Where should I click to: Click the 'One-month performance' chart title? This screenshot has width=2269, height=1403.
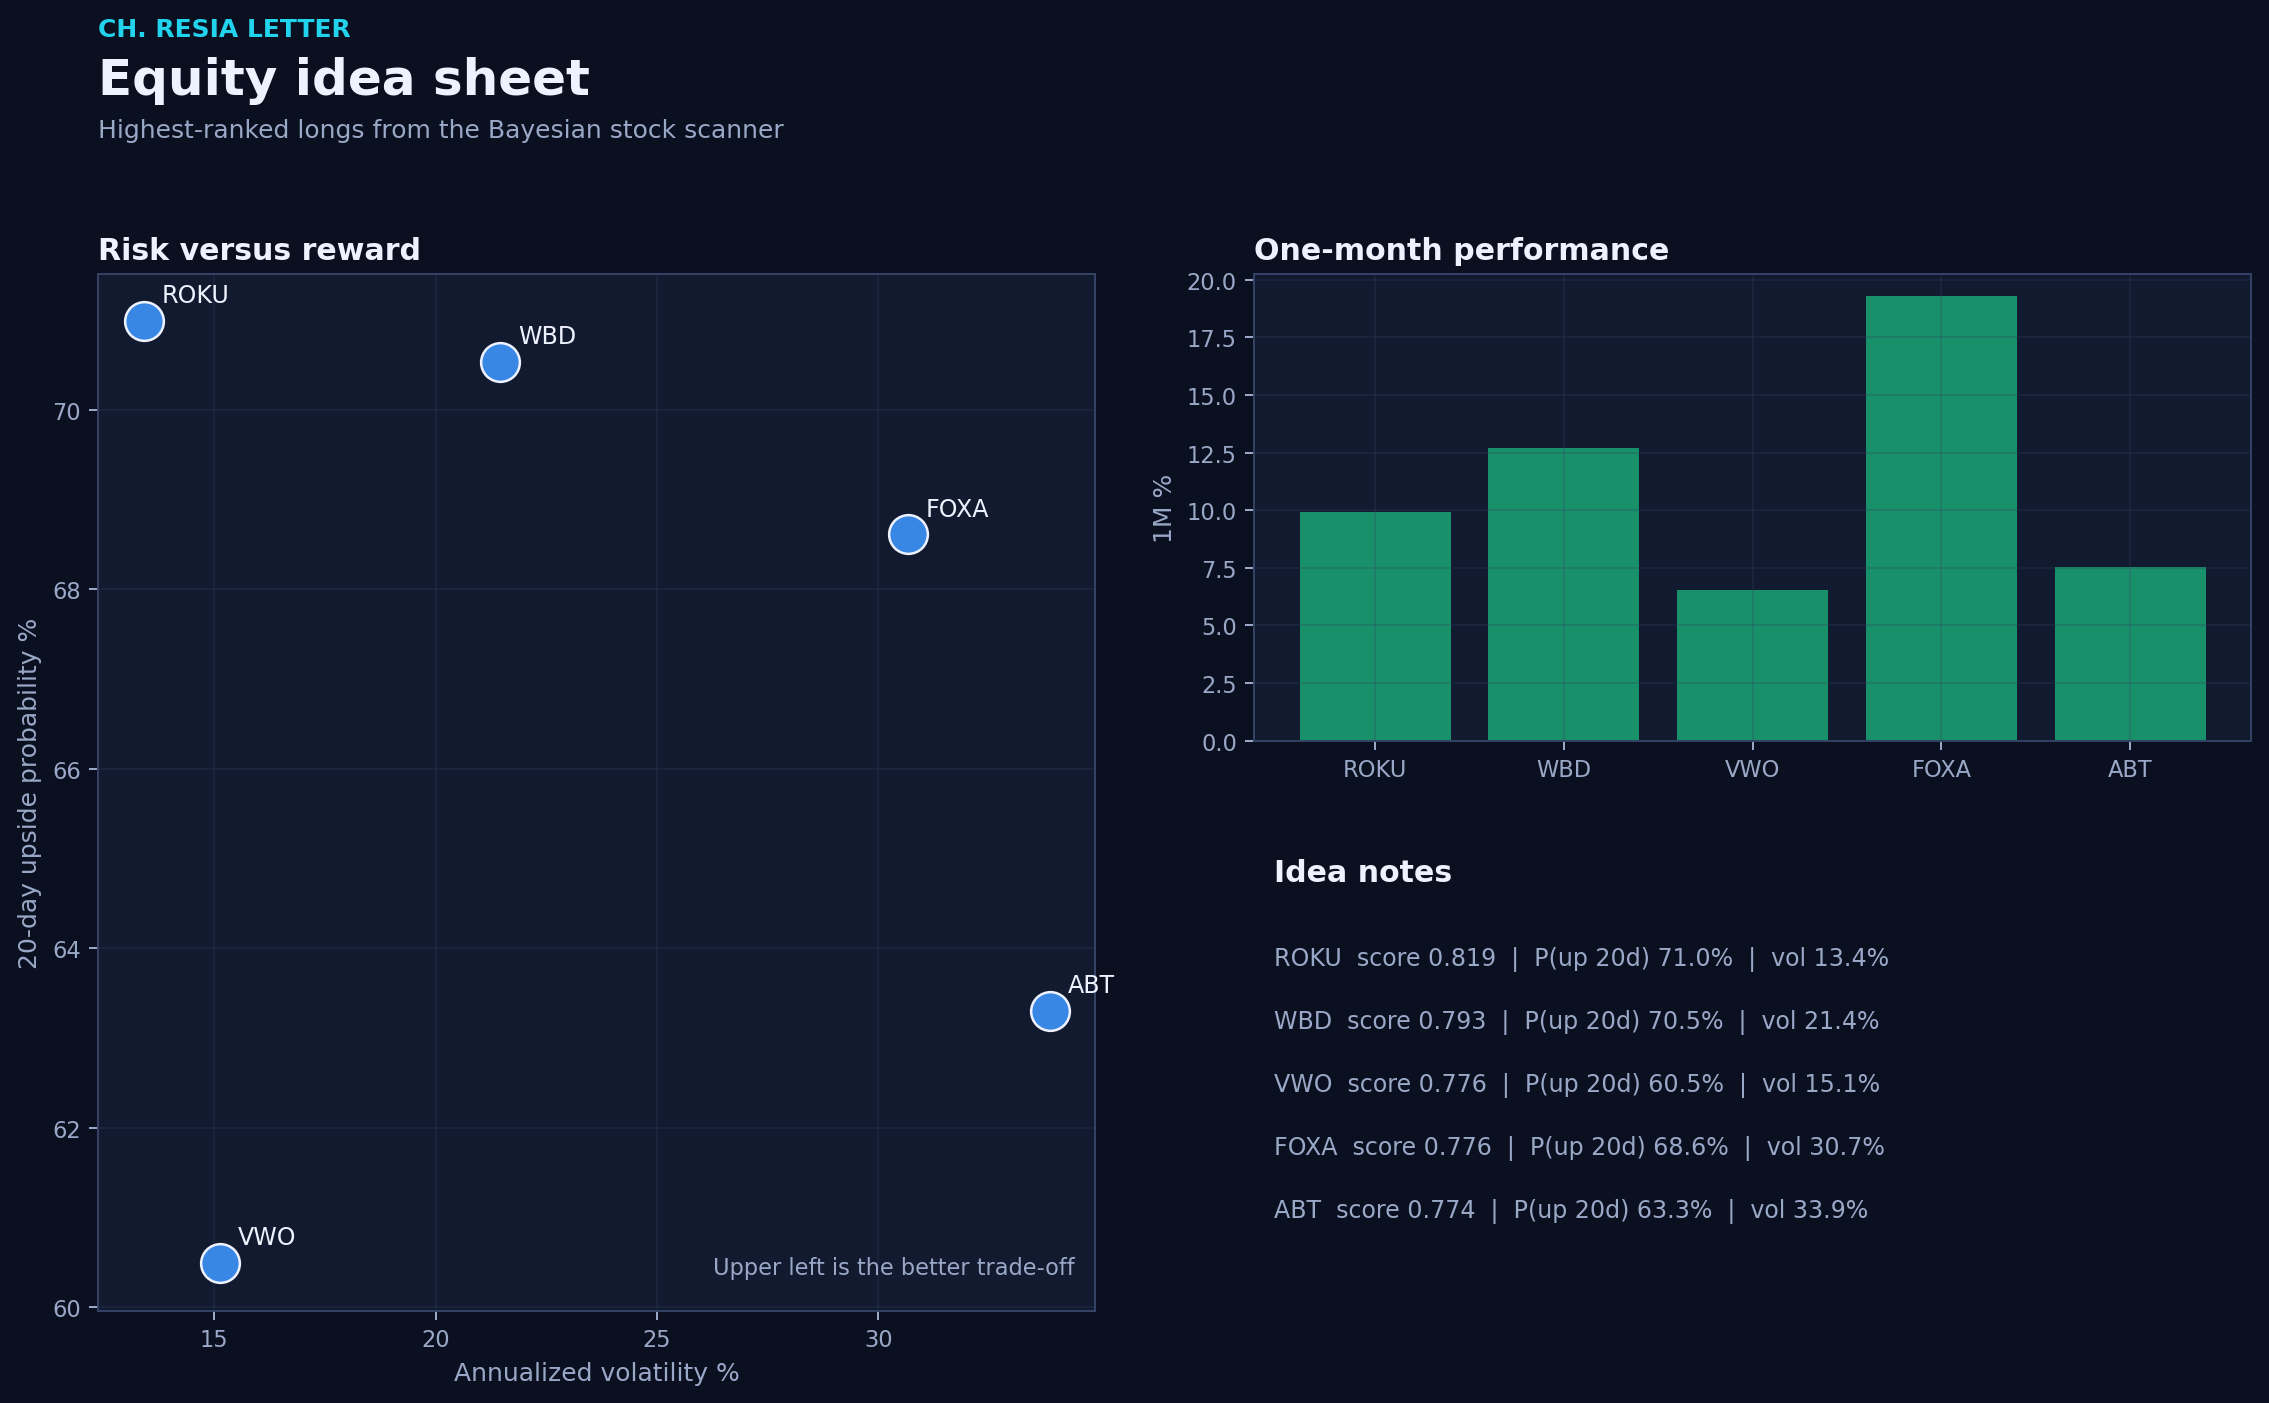tap(1461, 250)
